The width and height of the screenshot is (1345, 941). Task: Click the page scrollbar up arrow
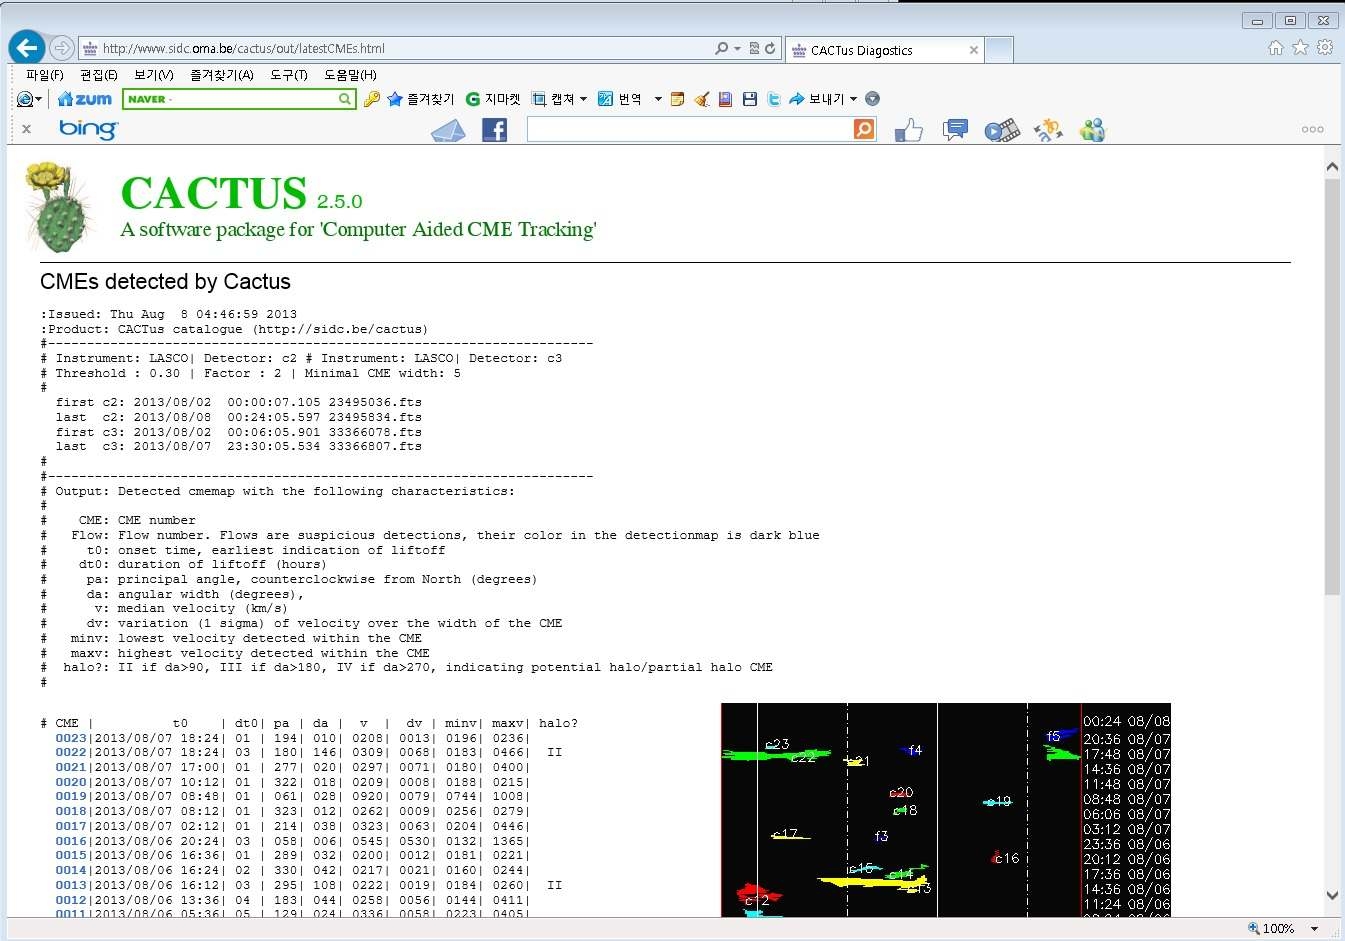point(1332,167)
